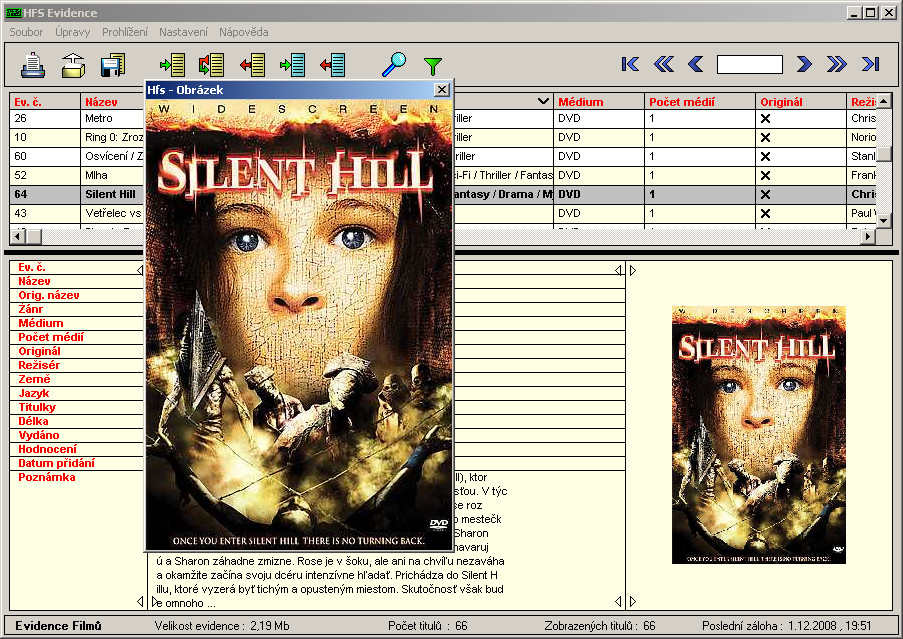Click the table scroll down arrow
The width and height of the screenshot is (903, 639).
(884, 220)
